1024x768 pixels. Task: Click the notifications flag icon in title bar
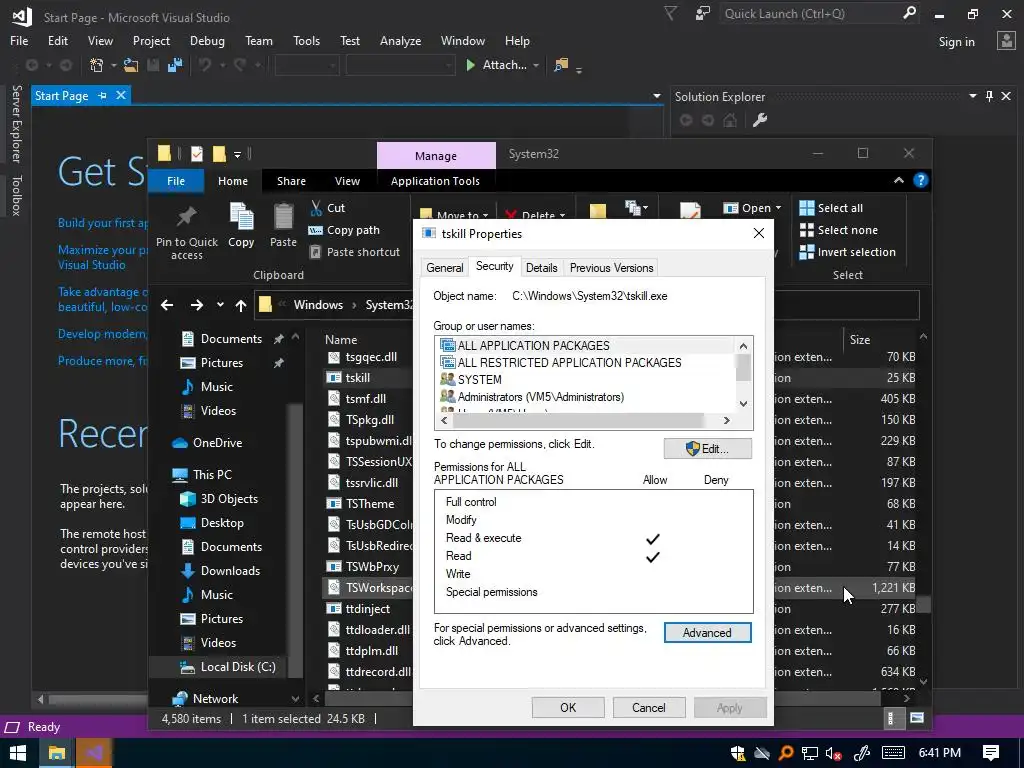(671, 13)
